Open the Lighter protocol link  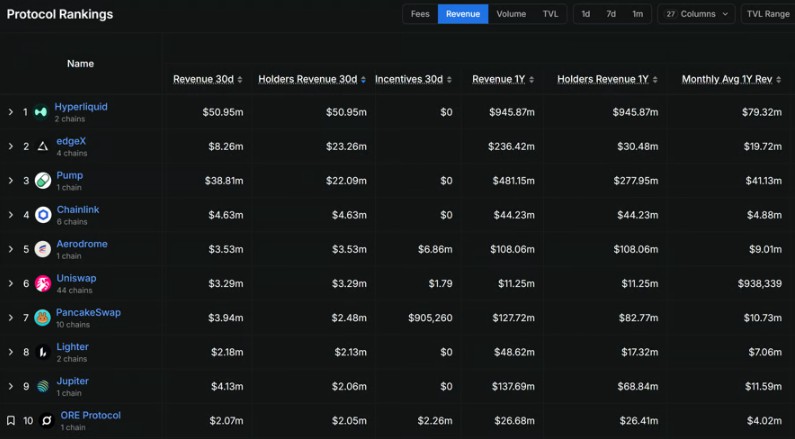[72, 347]
